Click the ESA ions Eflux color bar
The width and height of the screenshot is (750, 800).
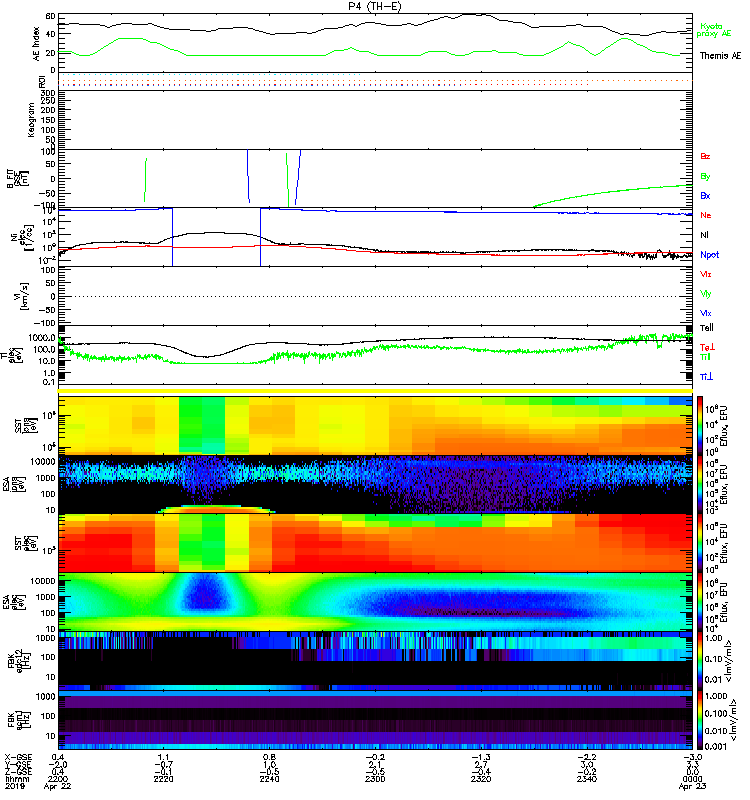(700, 485)
